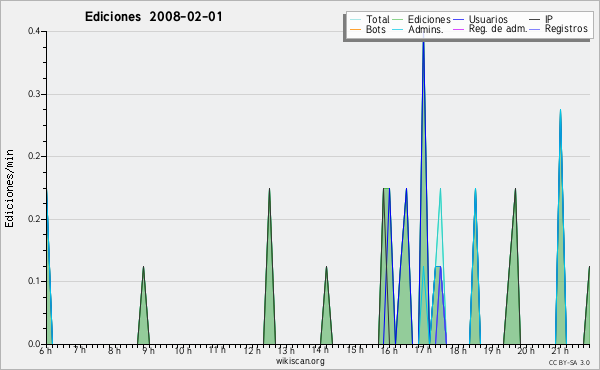
Task: Click the chart title Ediciones 2008-02-01
Action: click(153, 17)
